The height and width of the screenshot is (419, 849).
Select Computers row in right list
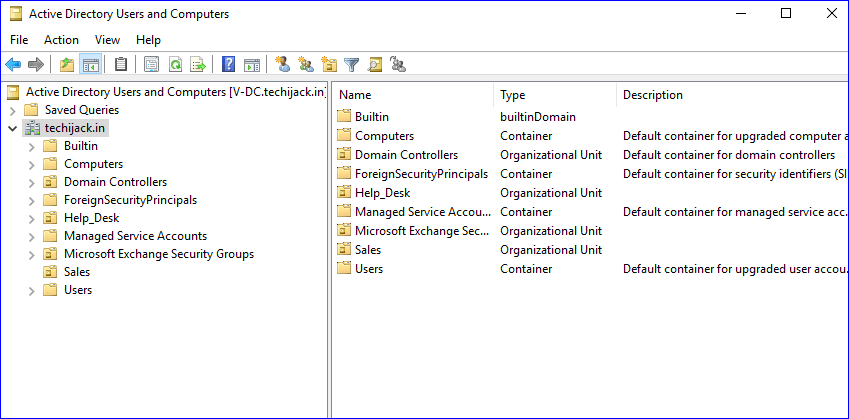[384, 136]
